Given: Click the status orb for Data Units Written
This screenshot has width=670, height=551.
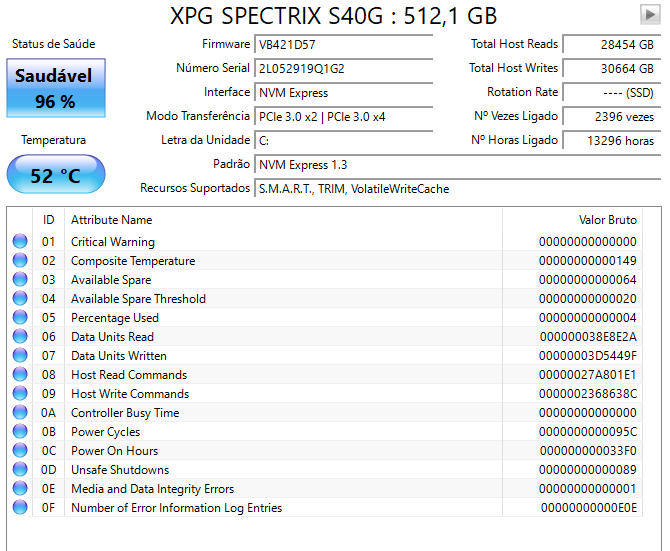Looking at the screenshot, I should [x=20, y=355].
